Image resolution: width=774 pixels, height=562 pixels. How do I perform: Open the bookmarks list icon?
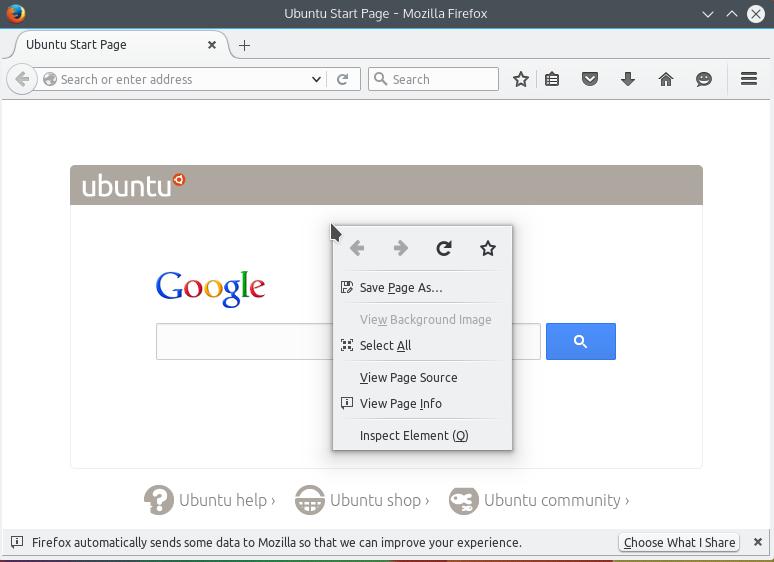pyautogui.click(x=552, y=79)
